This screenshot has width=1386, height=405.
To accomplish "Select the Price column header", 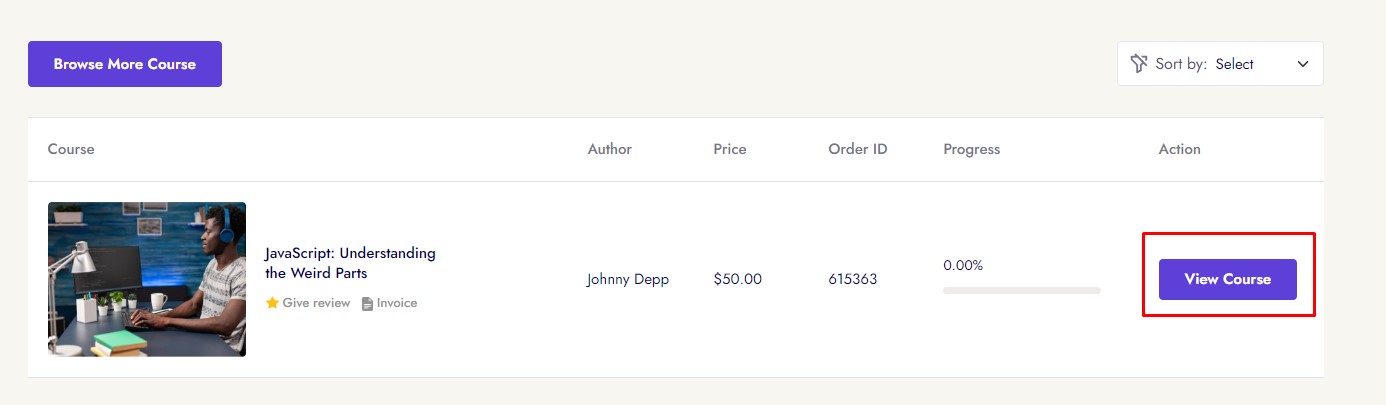I will [x=730, y=149].
